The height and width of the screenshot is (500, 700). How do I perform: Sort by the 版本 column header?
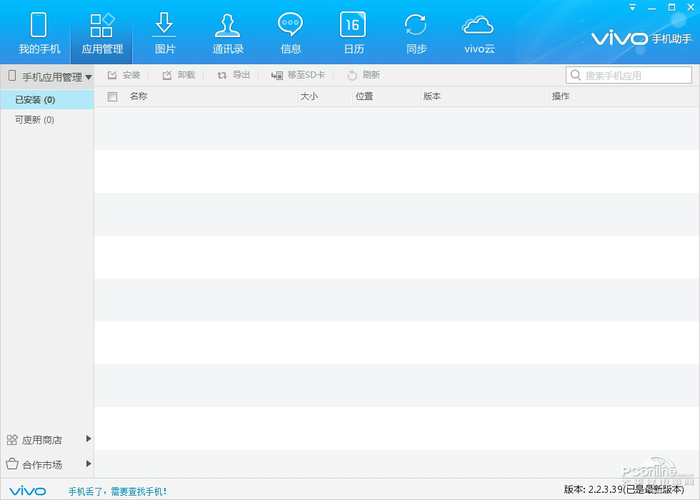click(x=432, y=96)
